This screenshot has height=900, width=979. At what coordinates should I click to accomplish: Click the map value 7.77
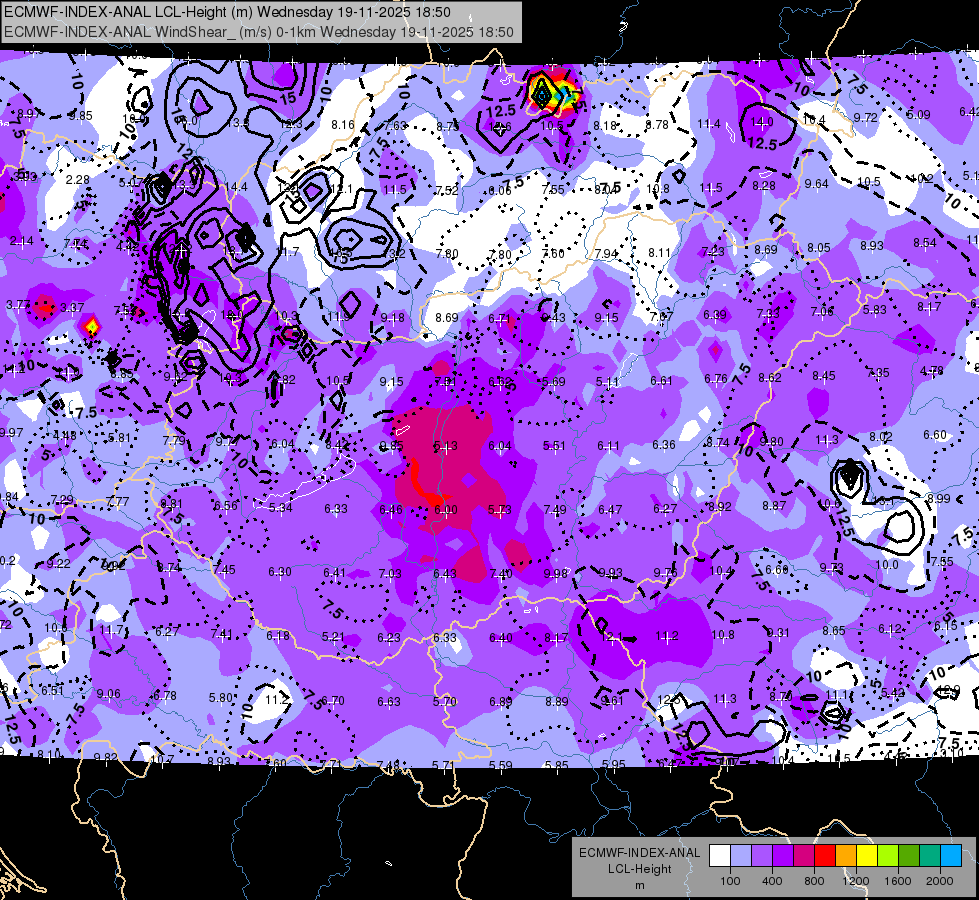point(117,501)
